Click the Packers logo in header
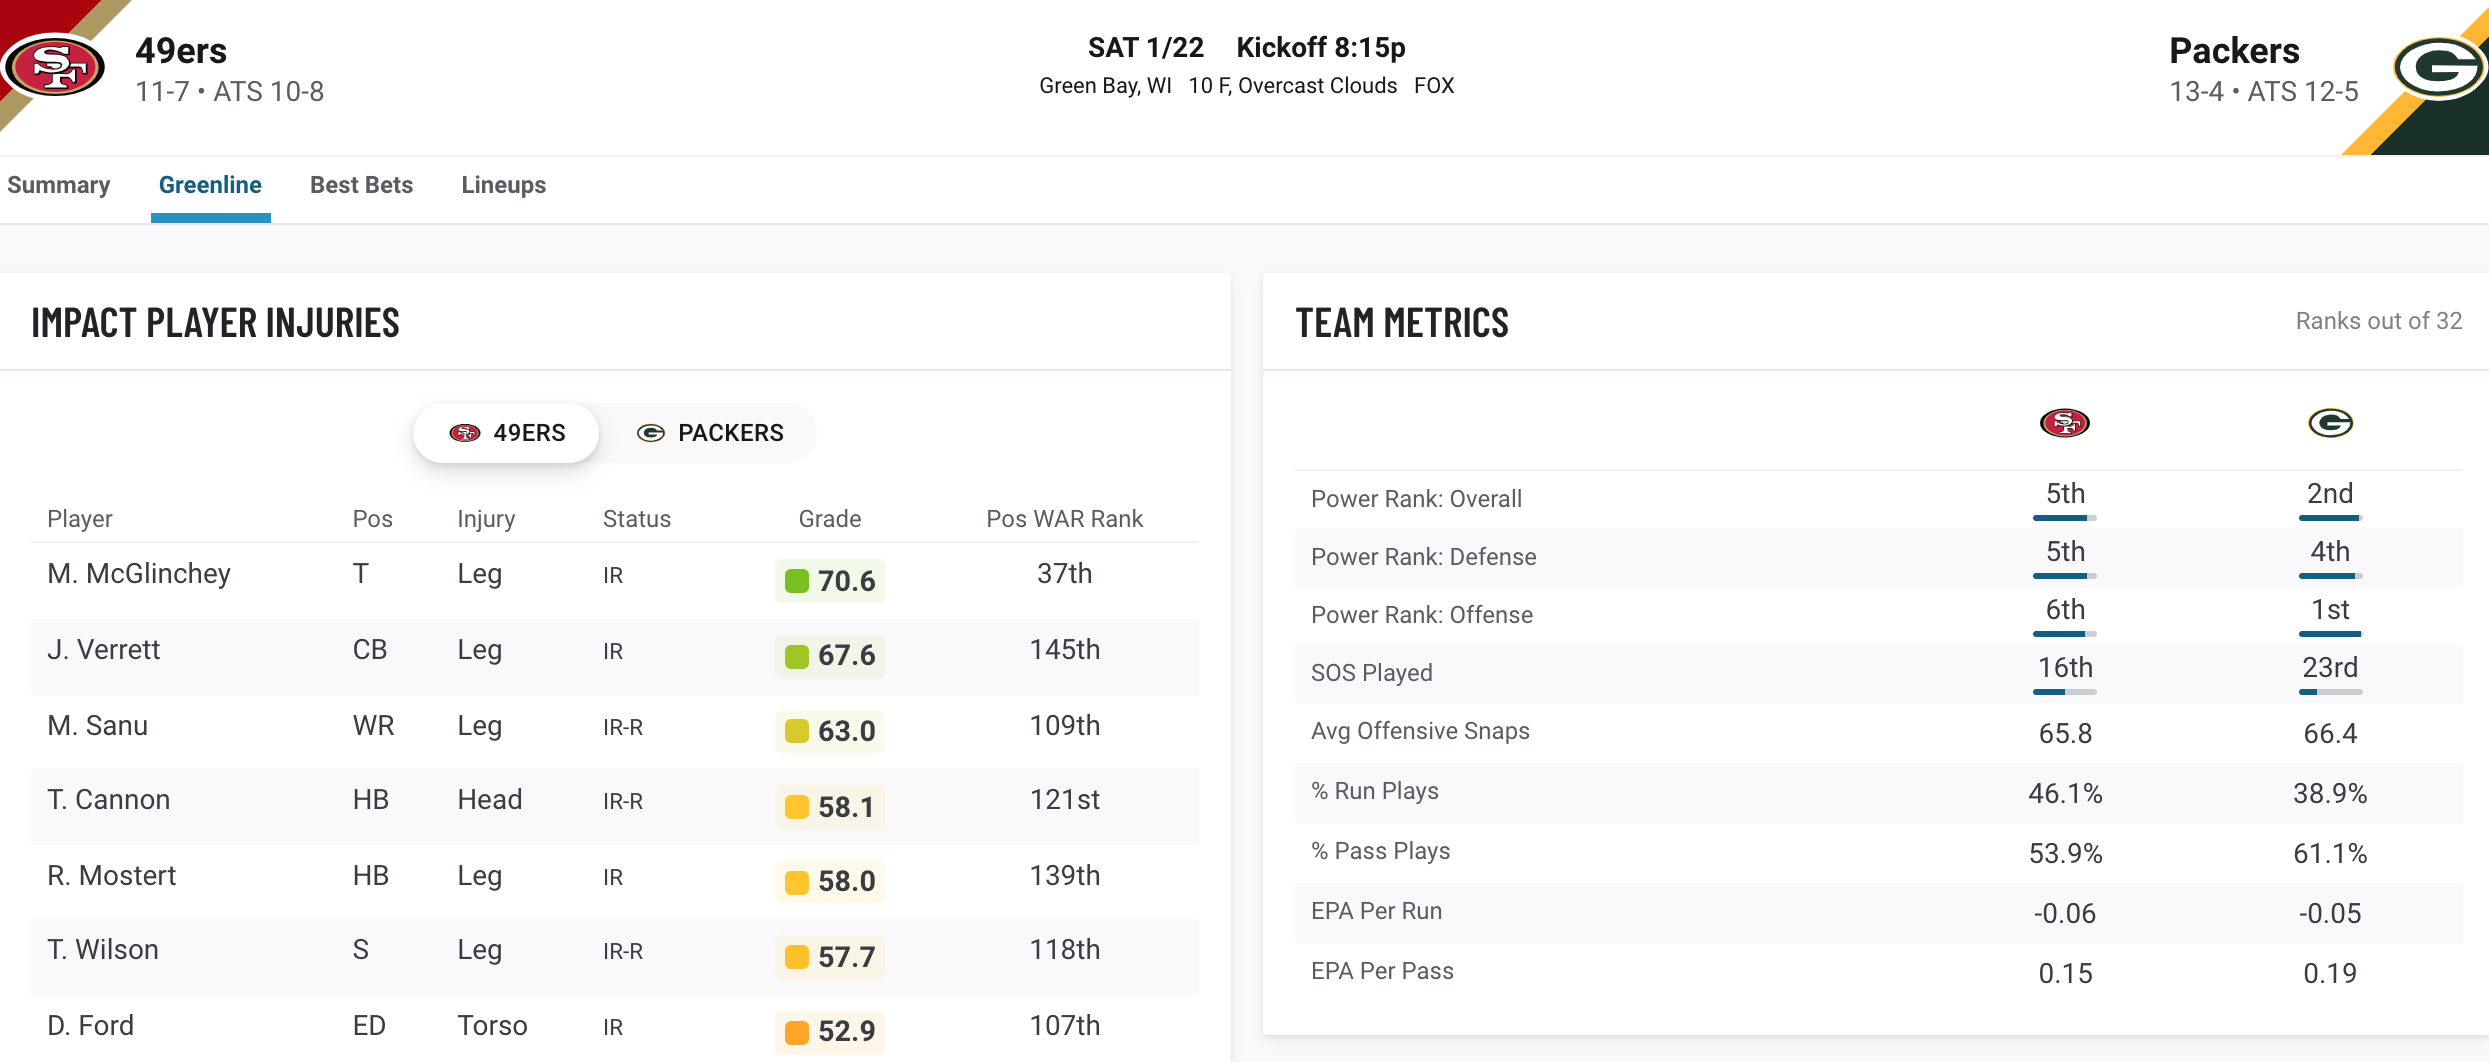Screen dimensions: 2489x1062 tap(2437, 68)
